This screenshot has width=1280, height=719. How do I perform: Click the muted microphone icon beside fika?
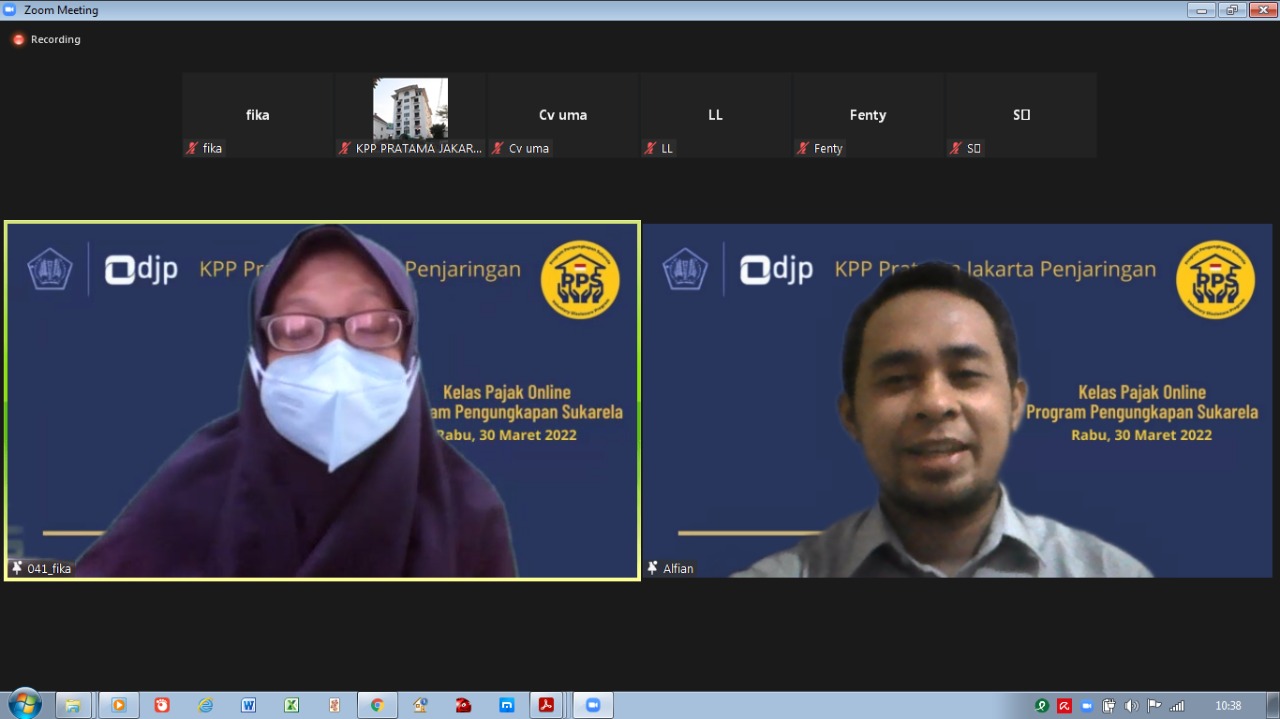pyautogui.click(x=192, y=148)
